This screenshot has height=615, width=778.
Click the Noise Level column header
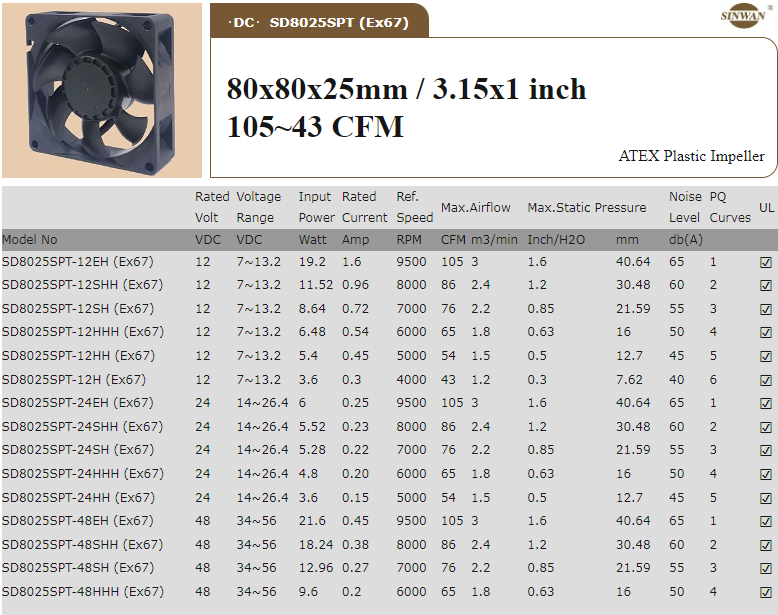click(685, 207)
